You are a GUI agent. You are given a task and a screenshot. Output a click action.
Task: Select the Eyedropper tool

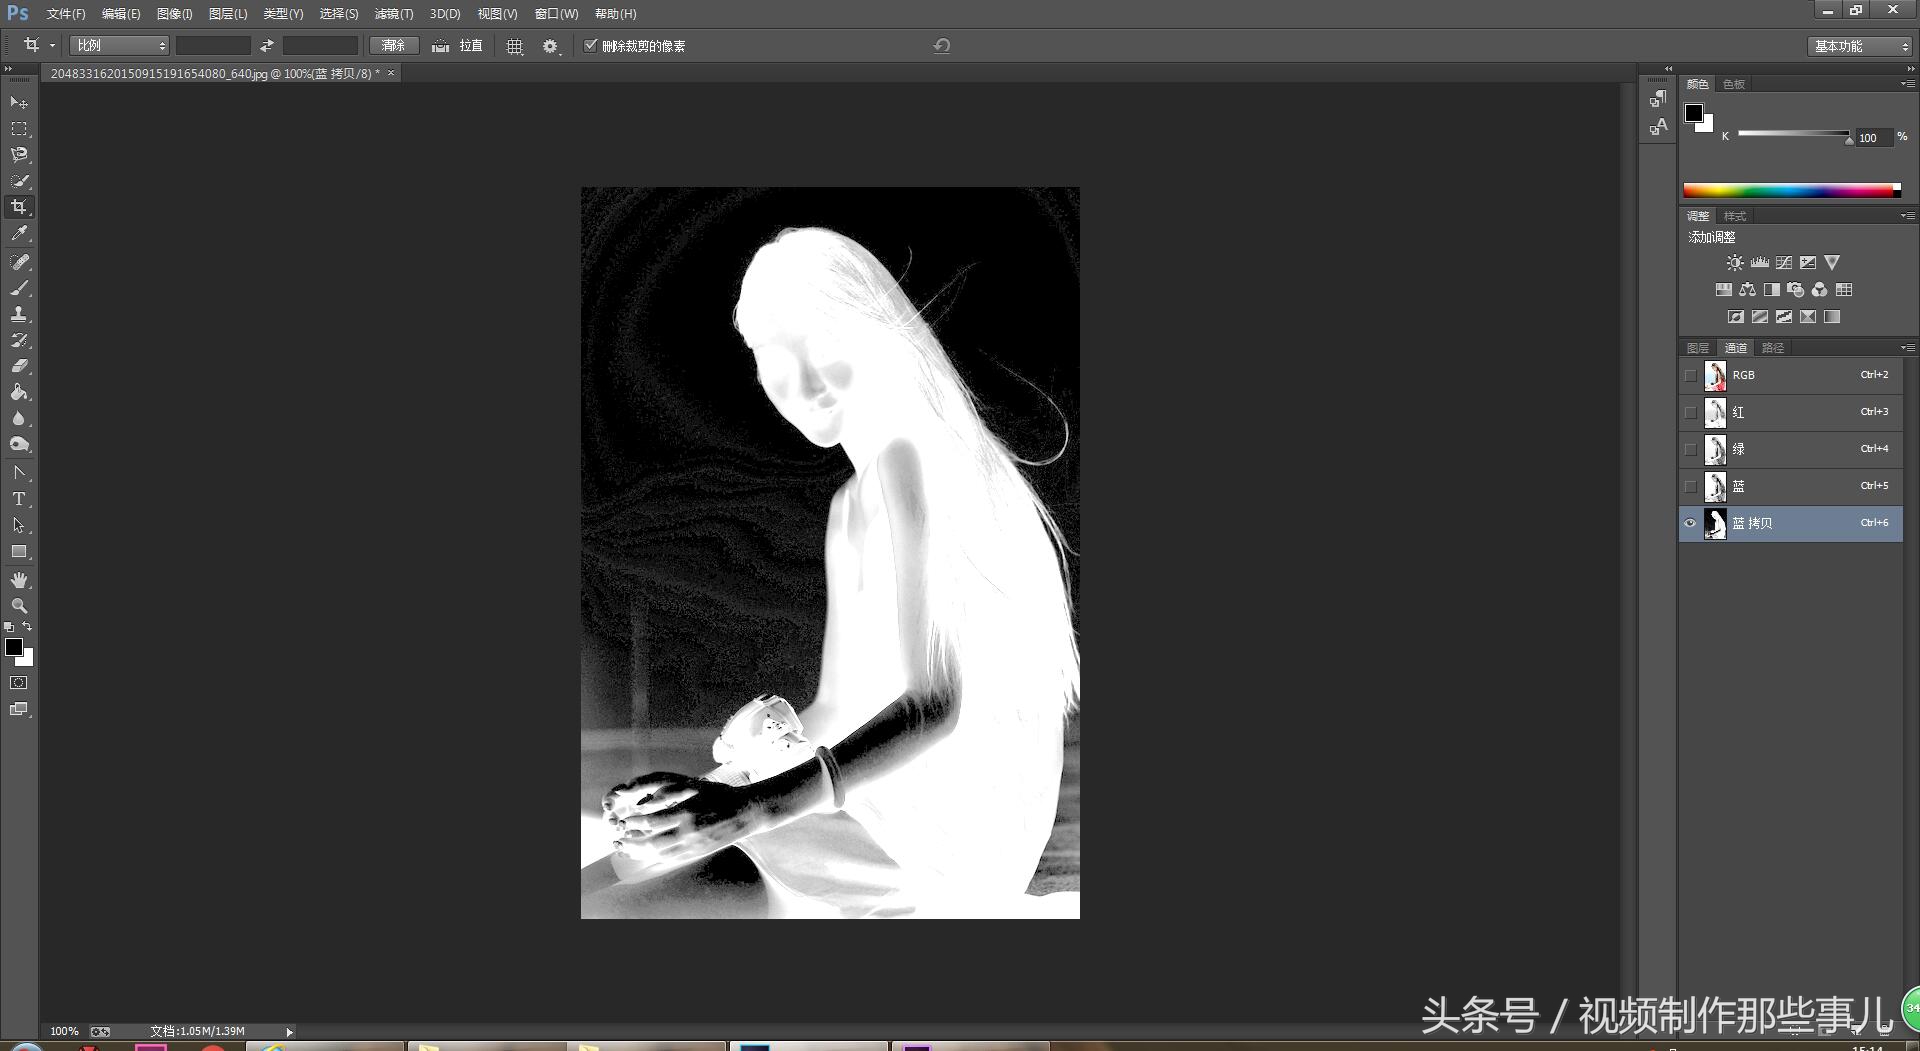19,233
